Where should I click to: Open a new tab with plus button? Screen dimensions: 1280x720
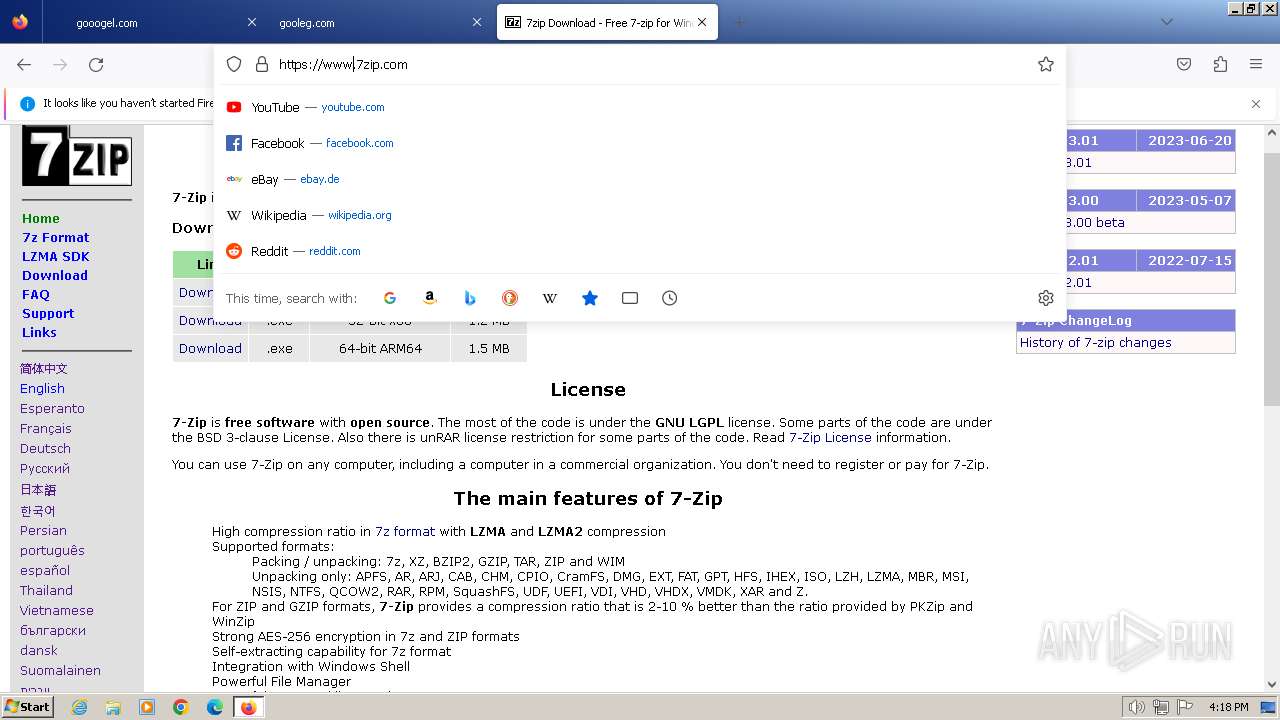coord(740,22)
